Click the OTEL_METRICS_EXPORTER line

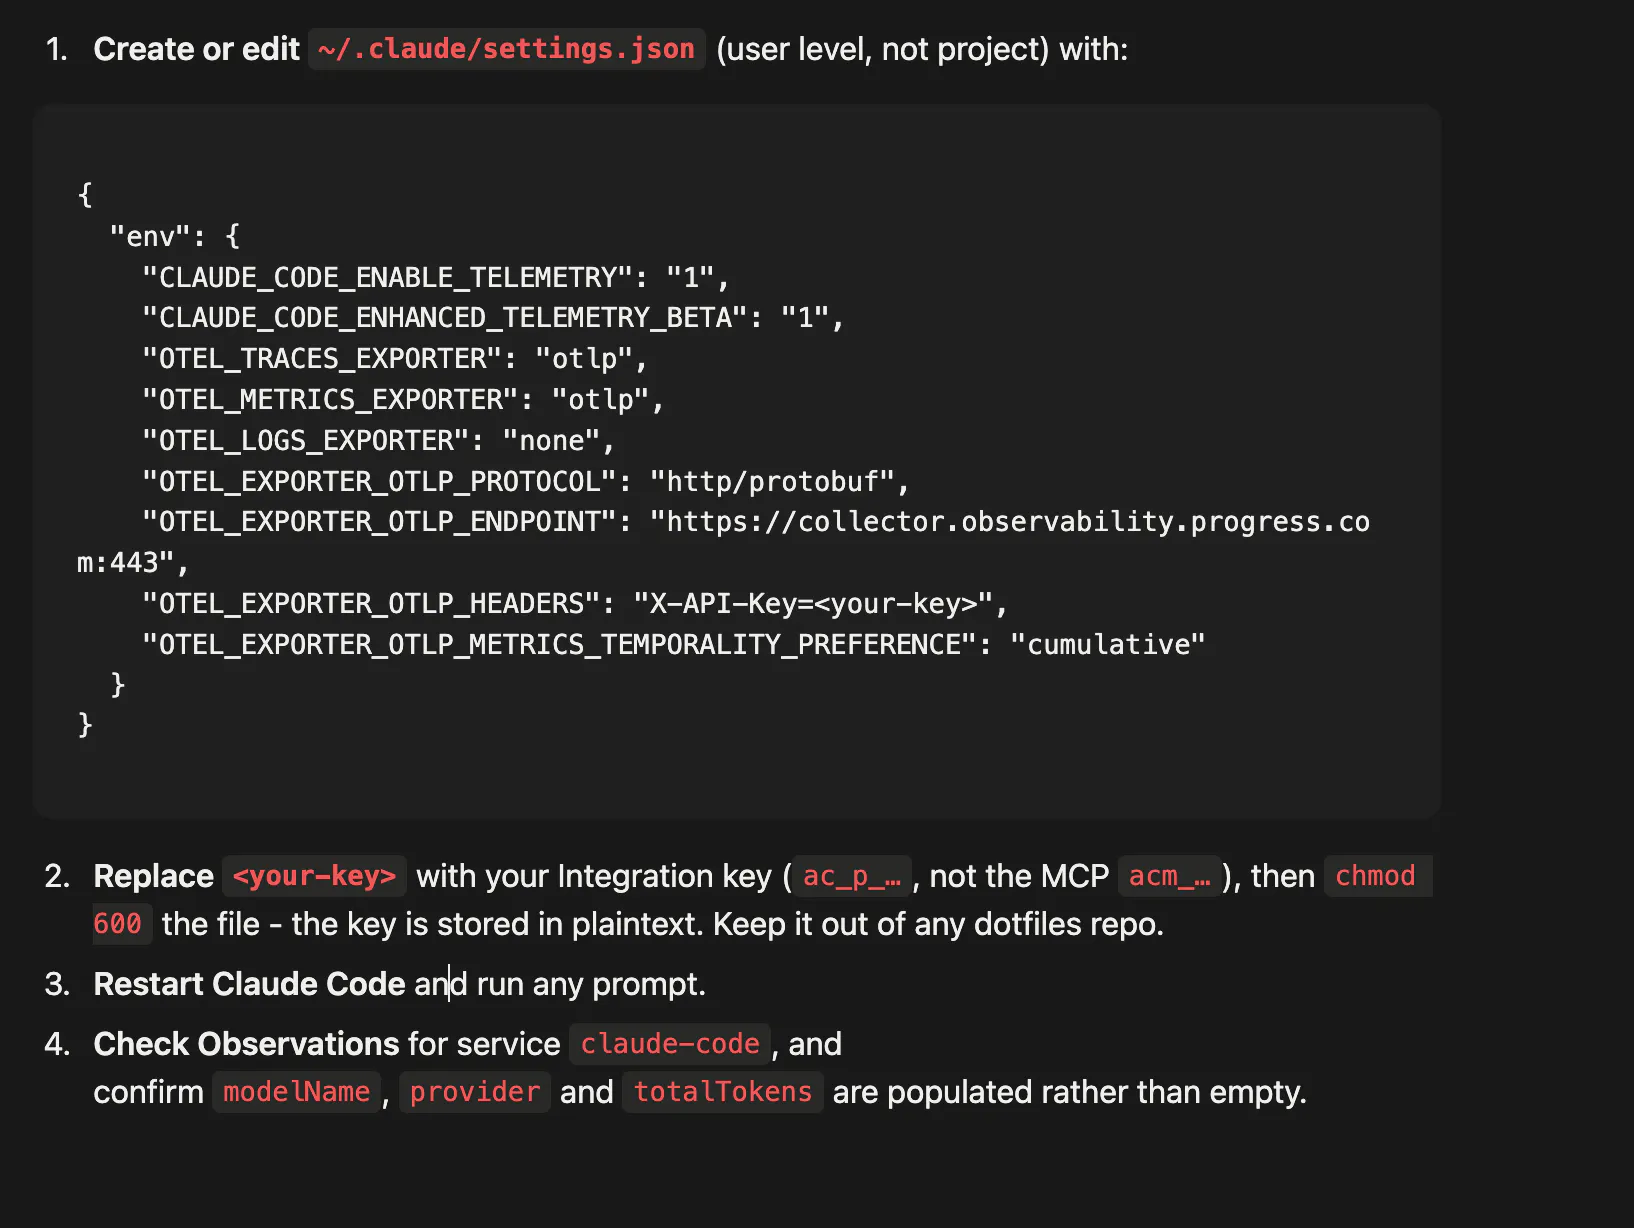point(403,400)
